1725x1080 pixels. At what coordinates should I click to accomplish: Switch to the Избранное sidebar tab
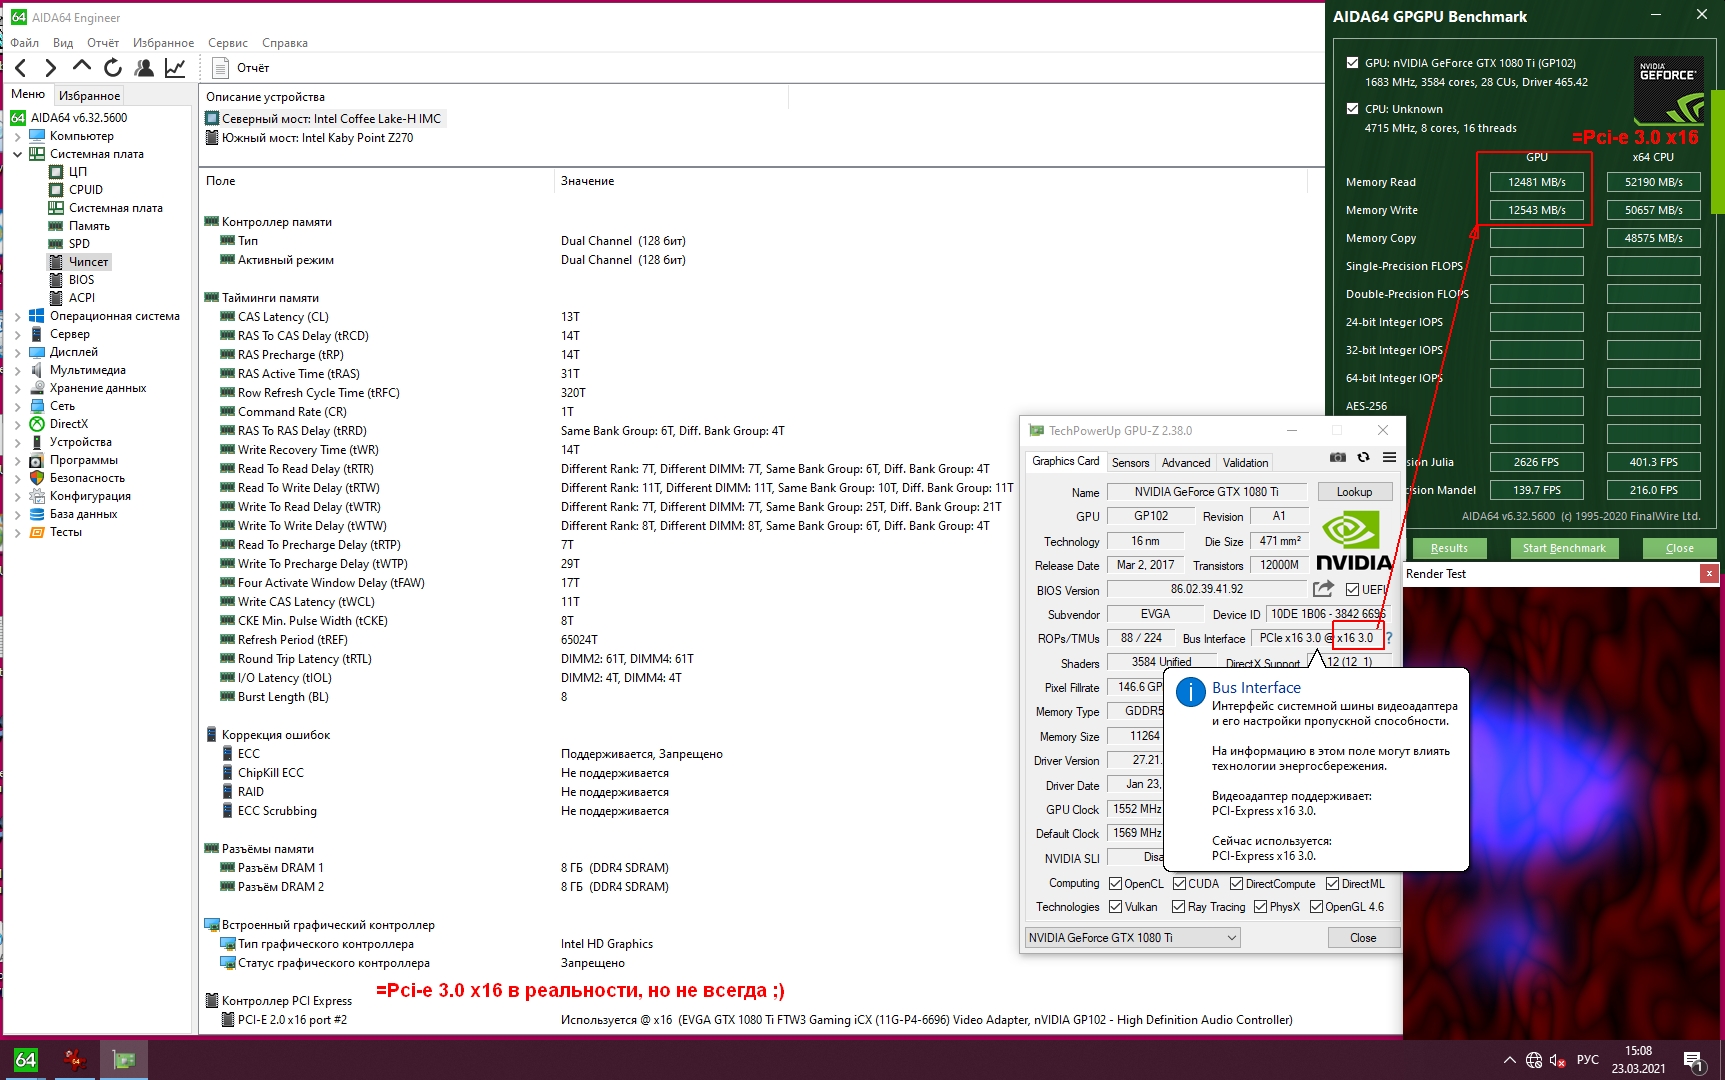[x=89, y=96]
